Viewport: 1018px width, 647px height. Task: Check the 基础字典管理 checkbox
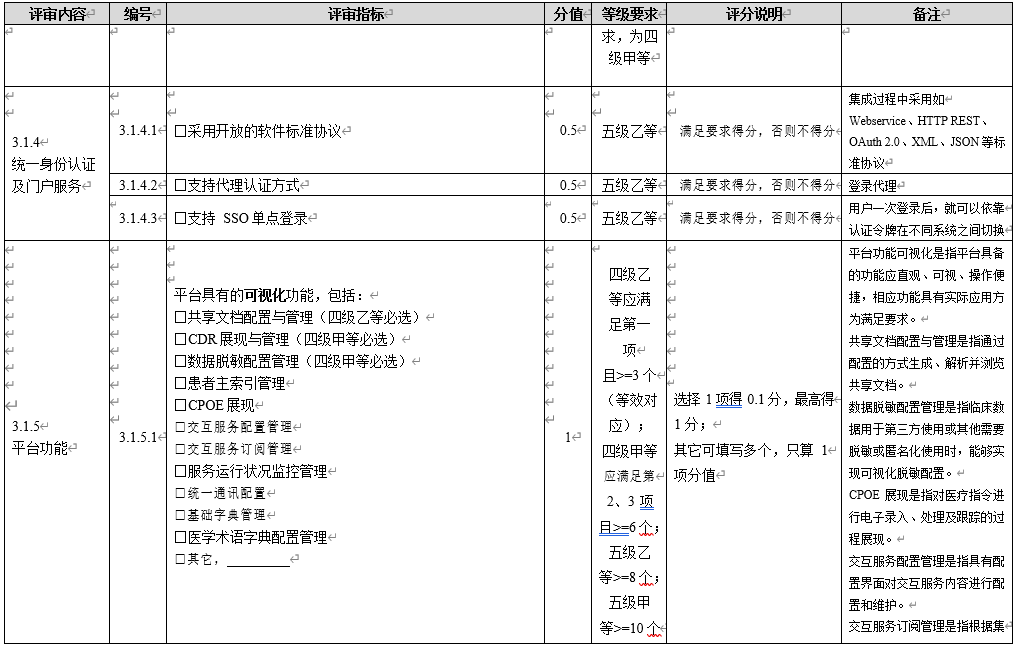tap(180, 515)
